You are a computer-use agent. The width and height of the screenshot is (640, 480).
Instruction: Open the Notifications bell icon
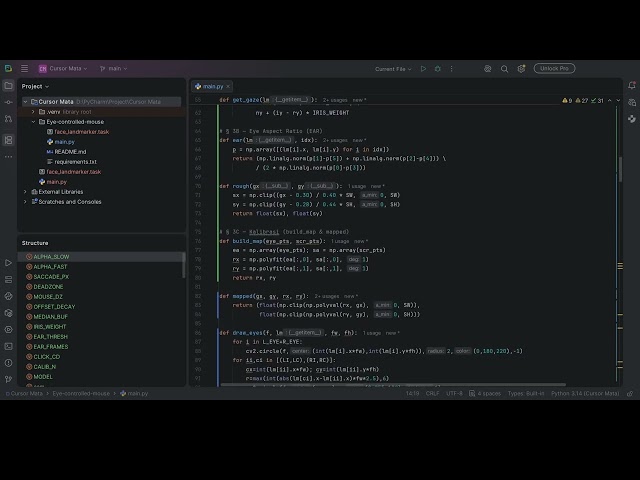pos(632,85)
